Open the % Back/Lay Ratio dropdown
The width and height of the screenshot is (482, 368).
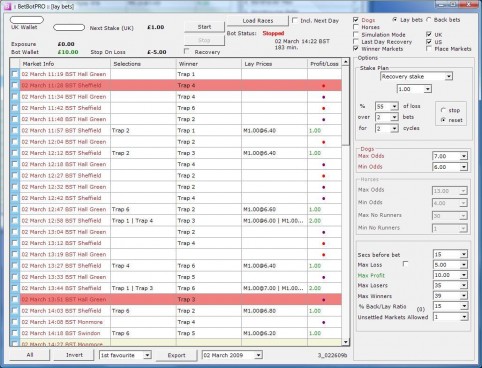(x=464, y=306)
